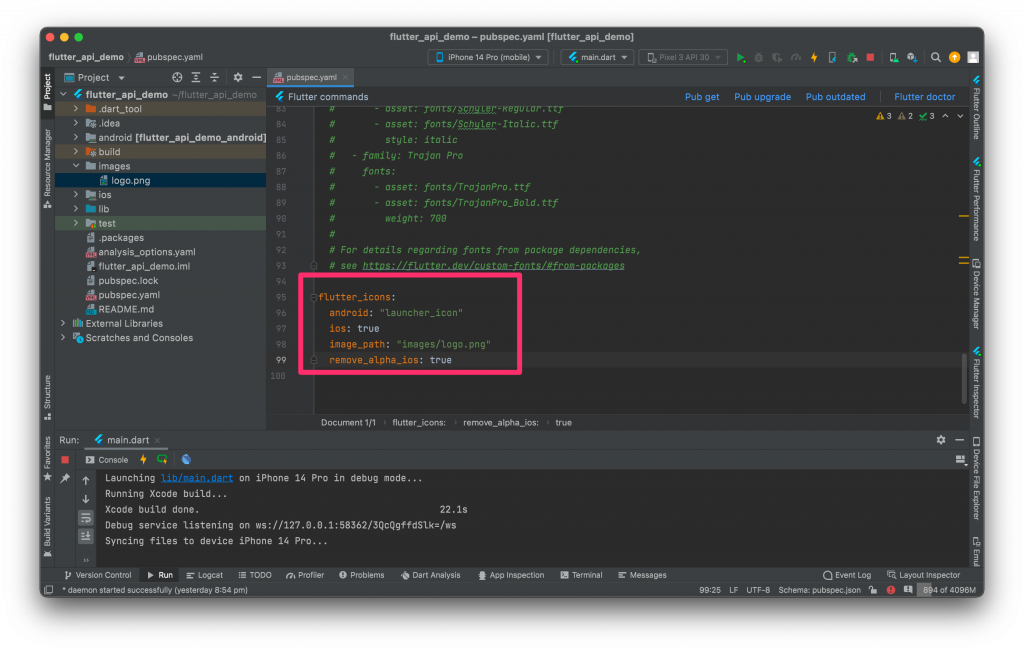1024x650 pixels.
Task: Click the Hot Restart icon in Run console
Action: pos(161,459)
